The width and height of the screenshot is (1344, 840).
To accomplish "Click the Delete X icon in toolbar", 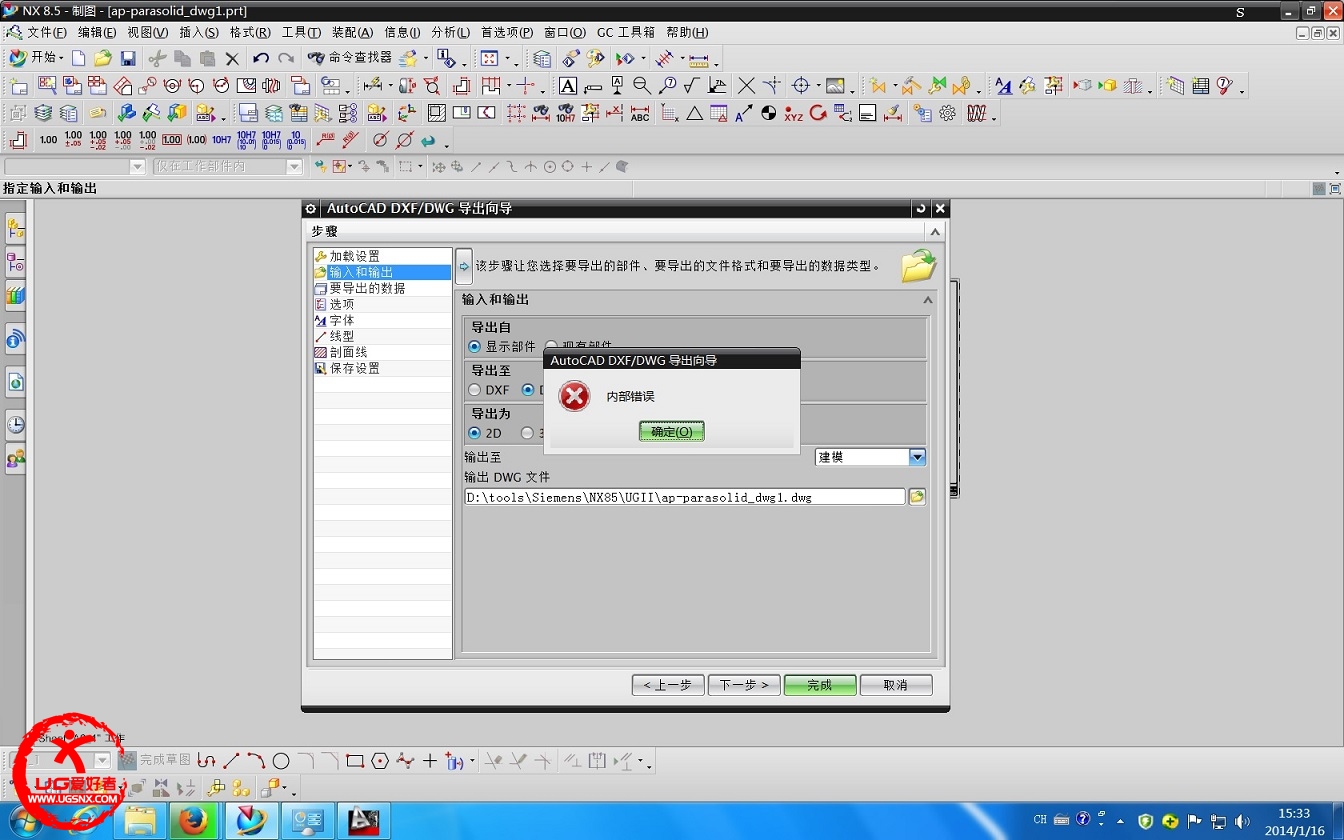I will [232, 59].
